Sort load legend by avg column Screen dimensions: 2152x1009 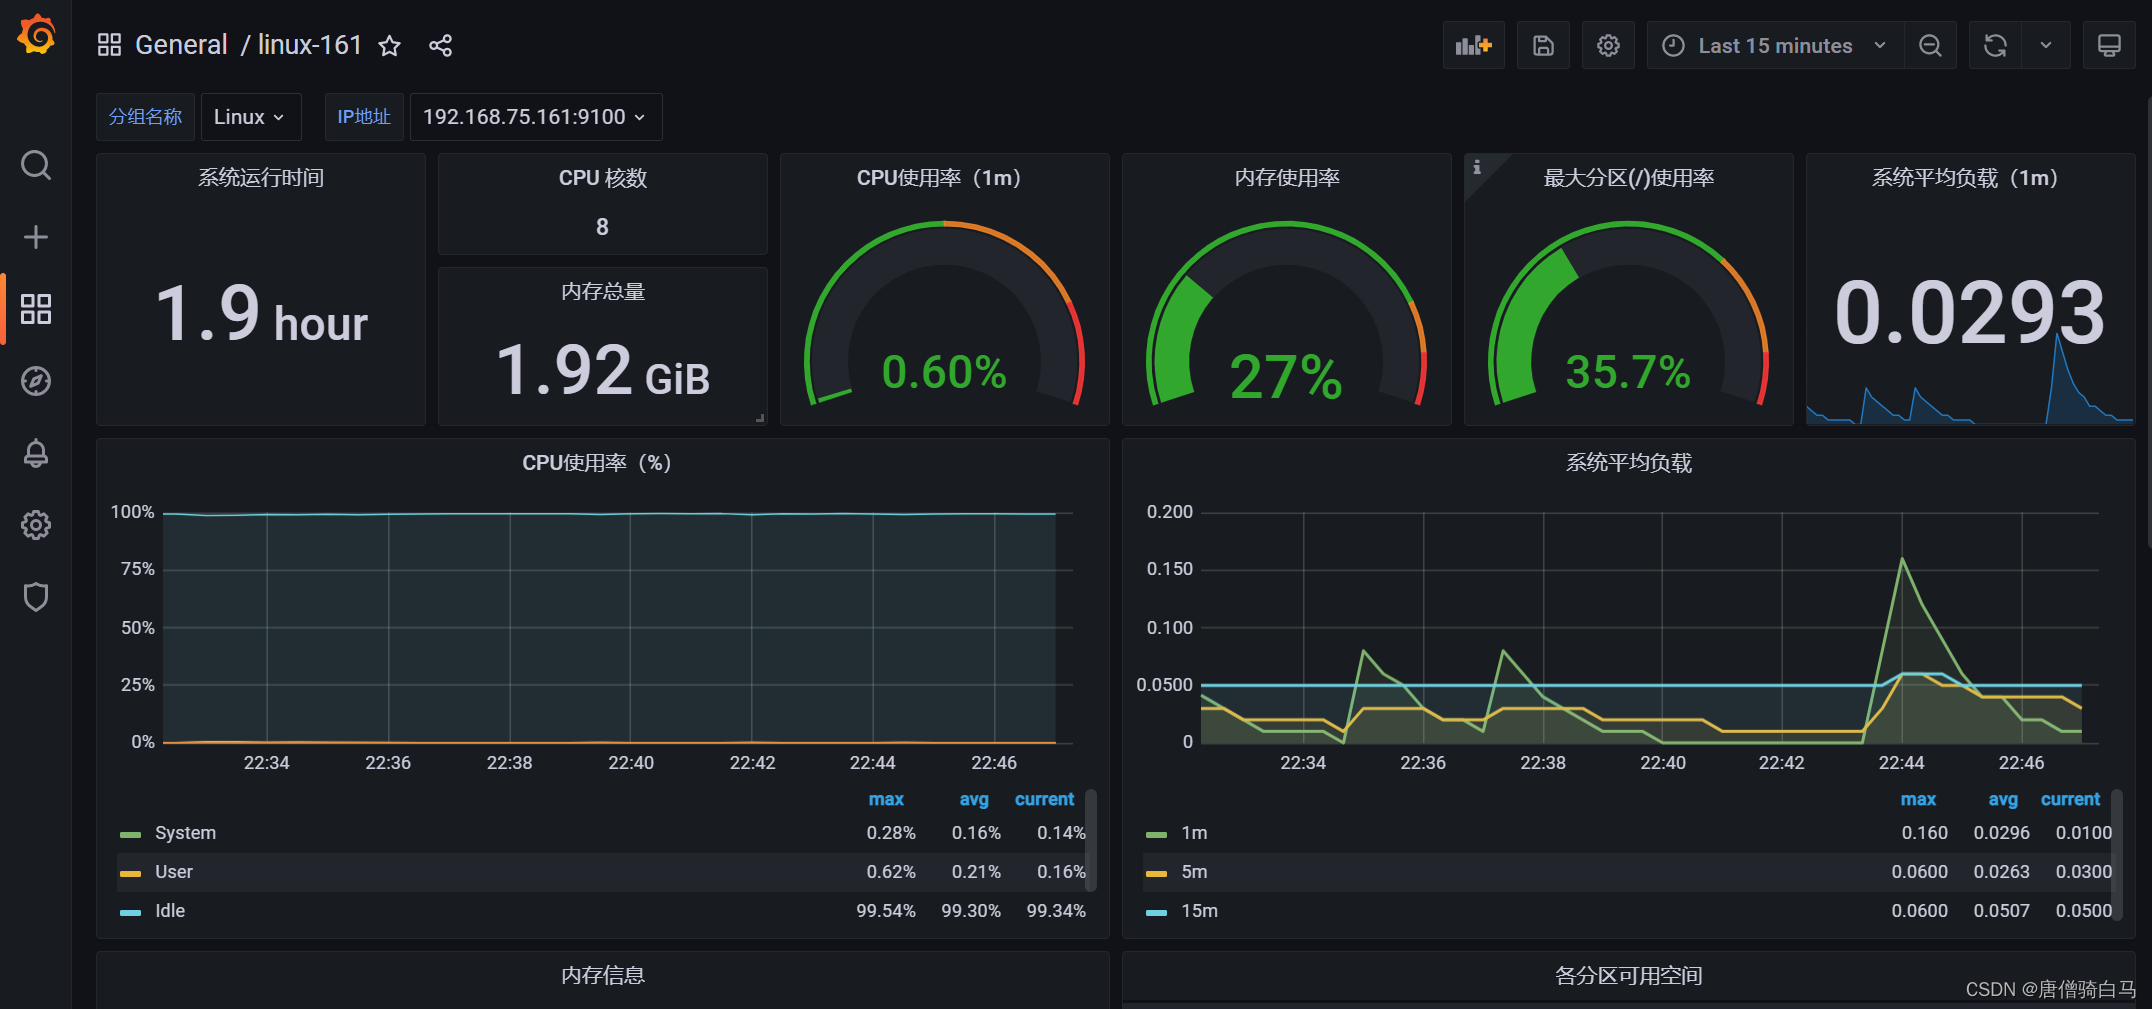[2003, 799]
